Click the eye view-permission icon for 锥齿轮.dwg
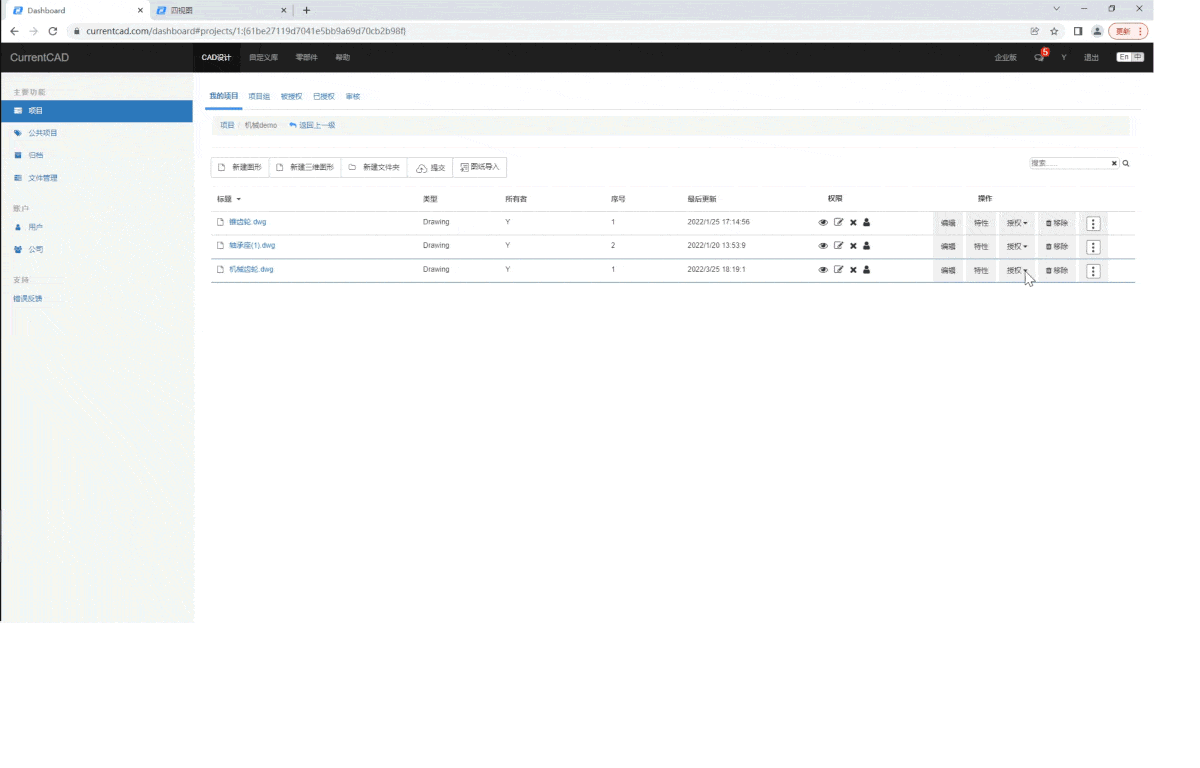This screenshot has width=1200, height=768. 823,222
